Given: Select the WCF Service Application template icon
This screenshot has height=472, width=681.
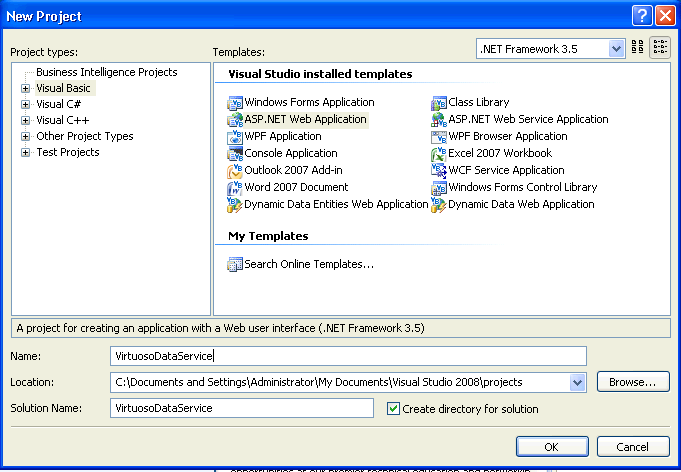Looking at the screenshot, I should point(439,170).
